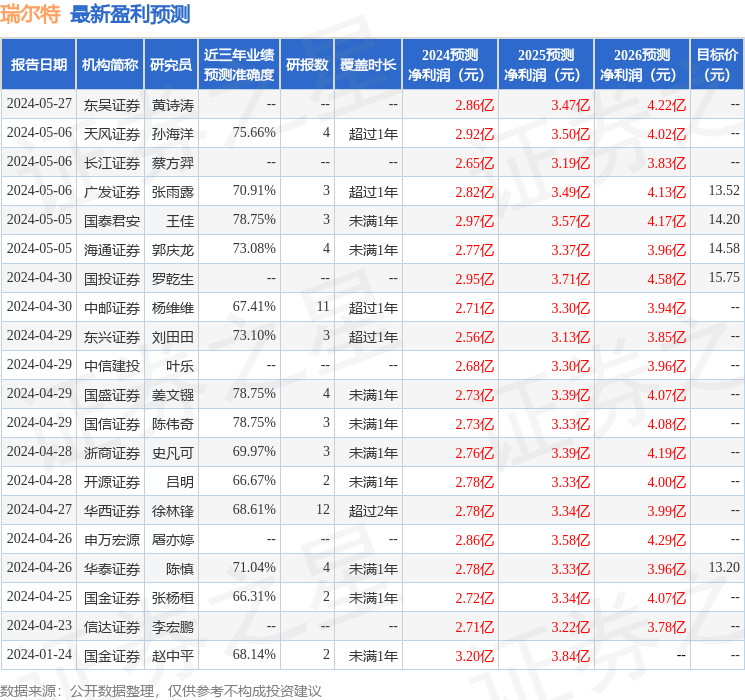Click the 东兴证券 institution cell
This screenshot has height=700, width=745.
tap(112, 337)
